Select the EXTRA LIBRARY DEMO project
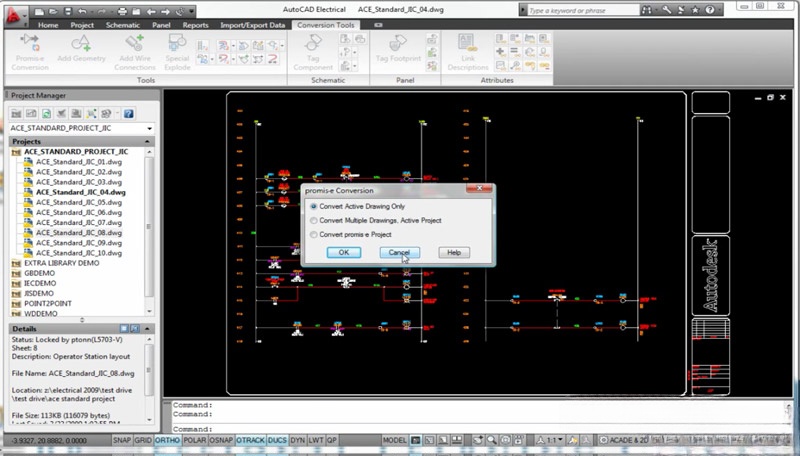 [61, 263]
